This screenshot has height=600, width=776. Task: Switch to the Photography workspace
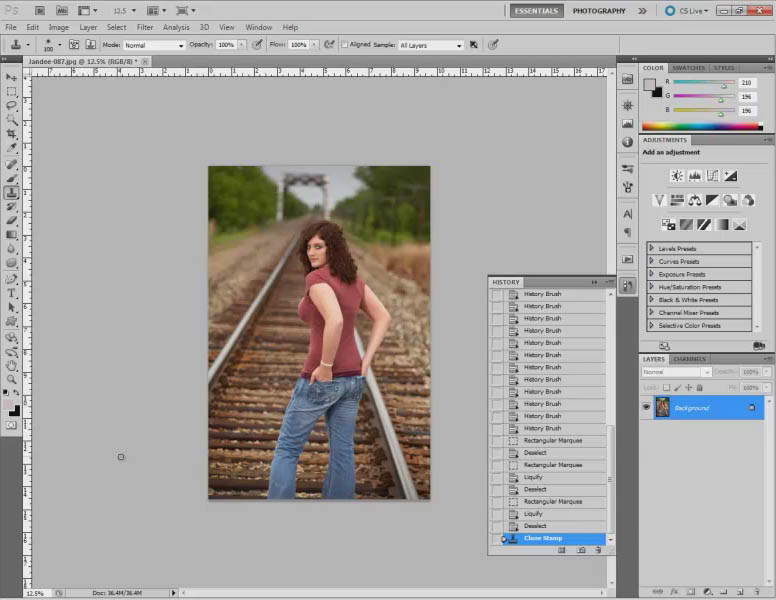point(599,11)
